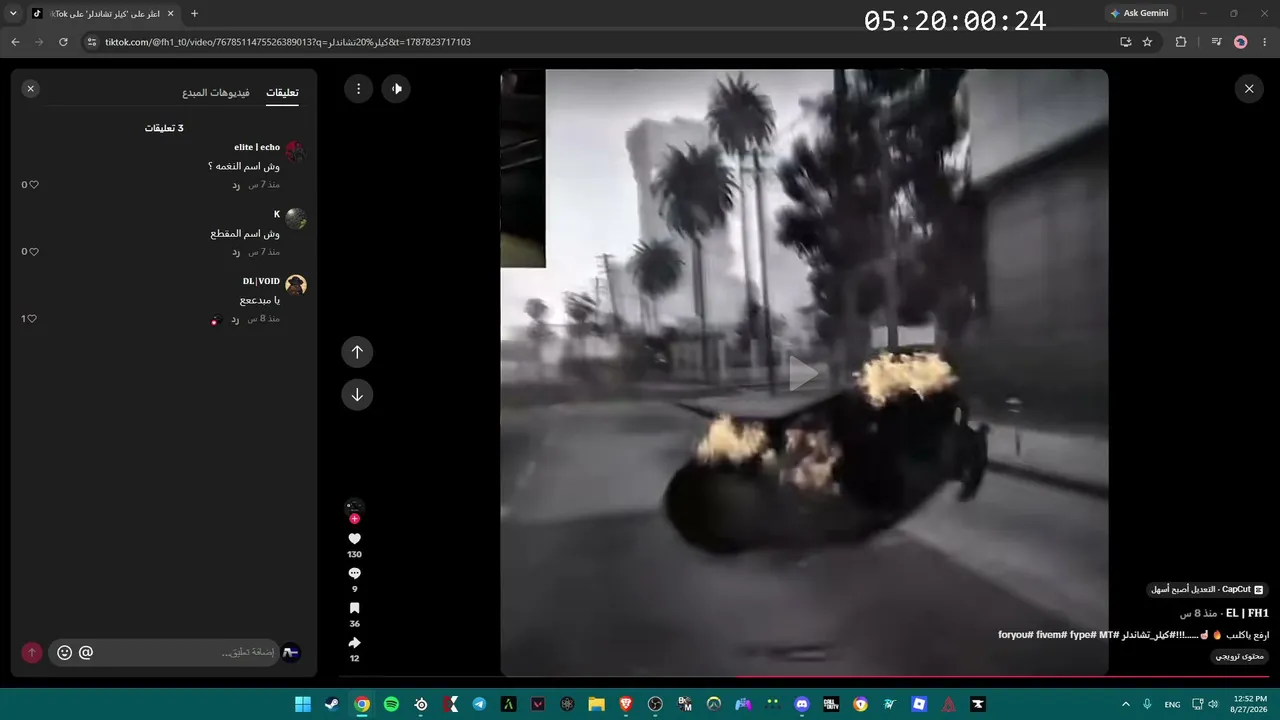This screenshot has width=1280, height=720.
Task: Click the محتوى ترويجي promotional content tag
Action: click(1240, 657)
